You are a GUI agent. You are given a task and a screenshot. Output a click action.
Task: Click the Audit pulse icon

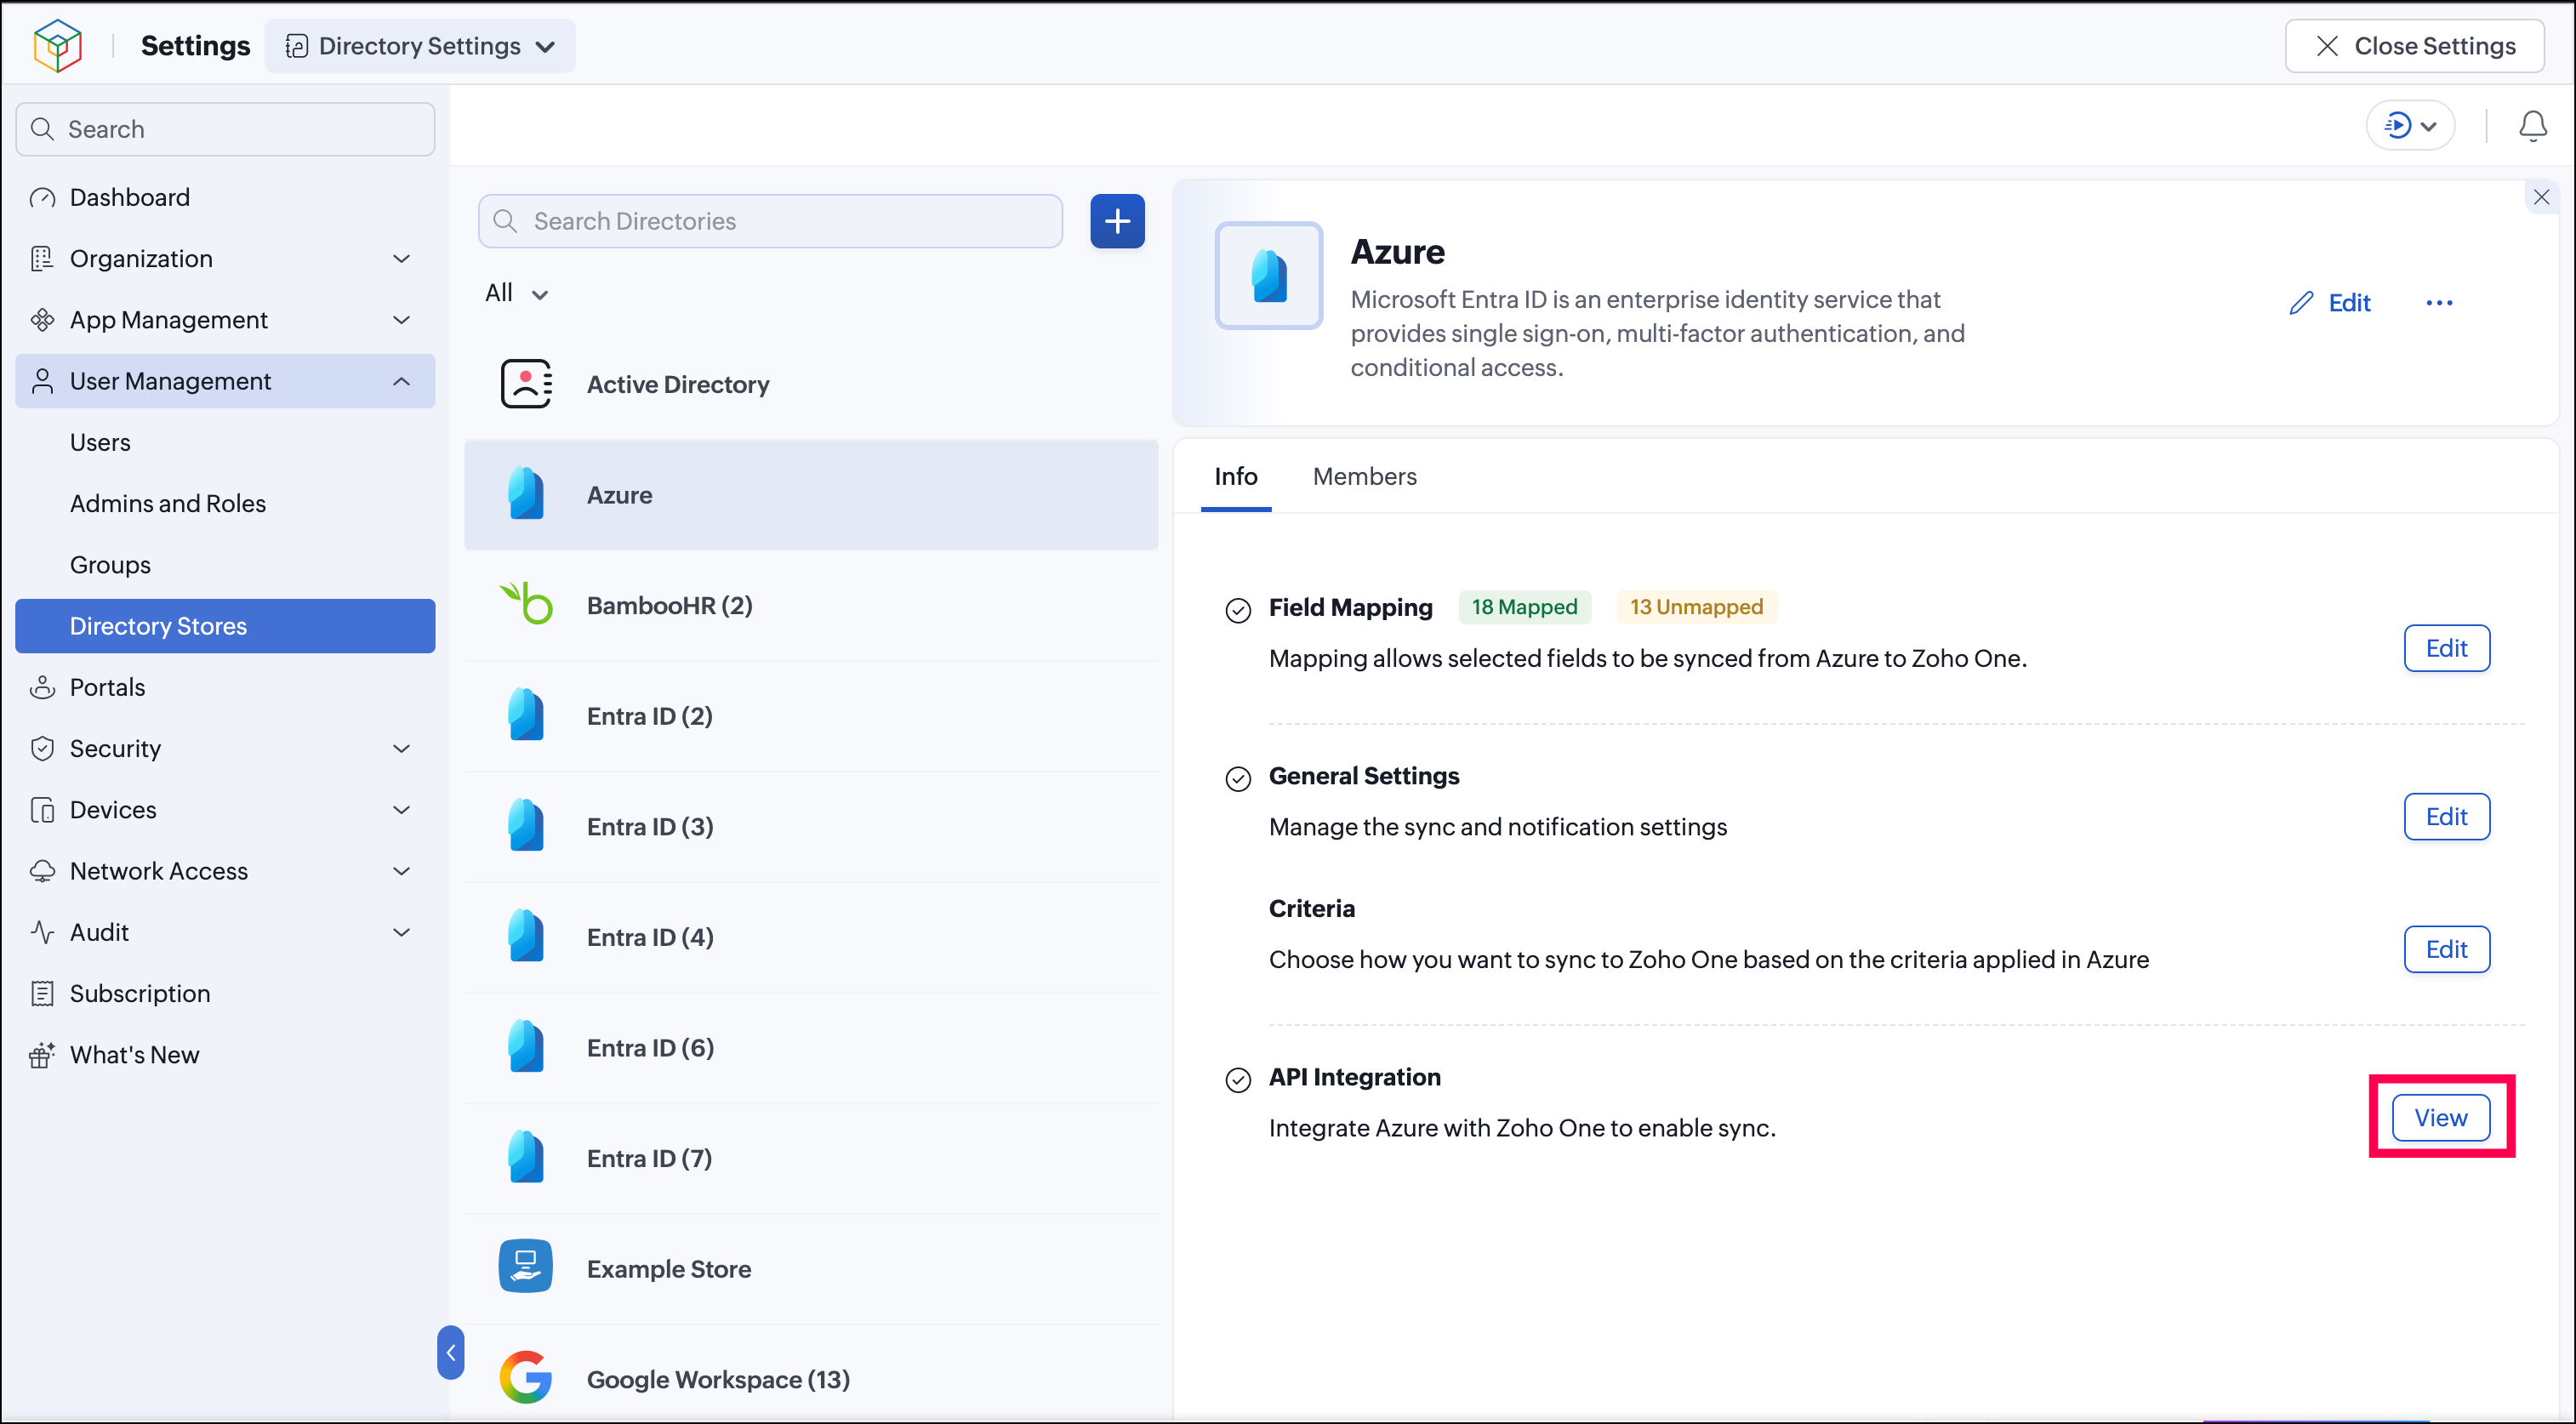43,932
